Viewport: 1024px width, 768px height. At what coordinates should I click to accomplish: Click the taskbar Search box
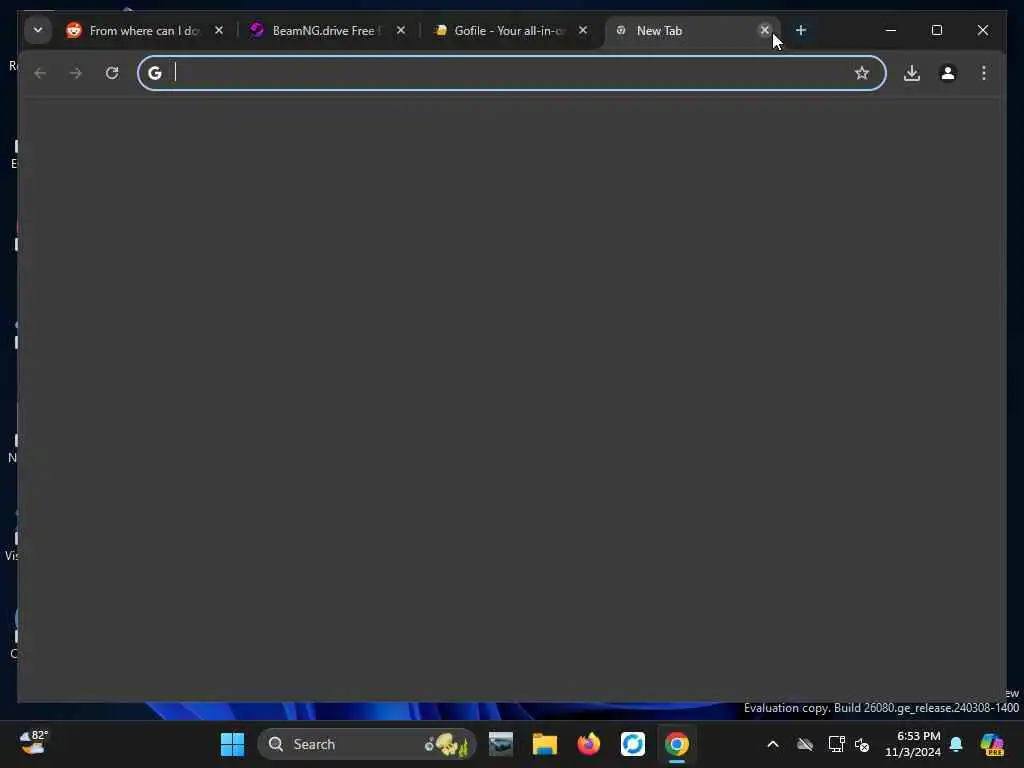coord(367,744)
